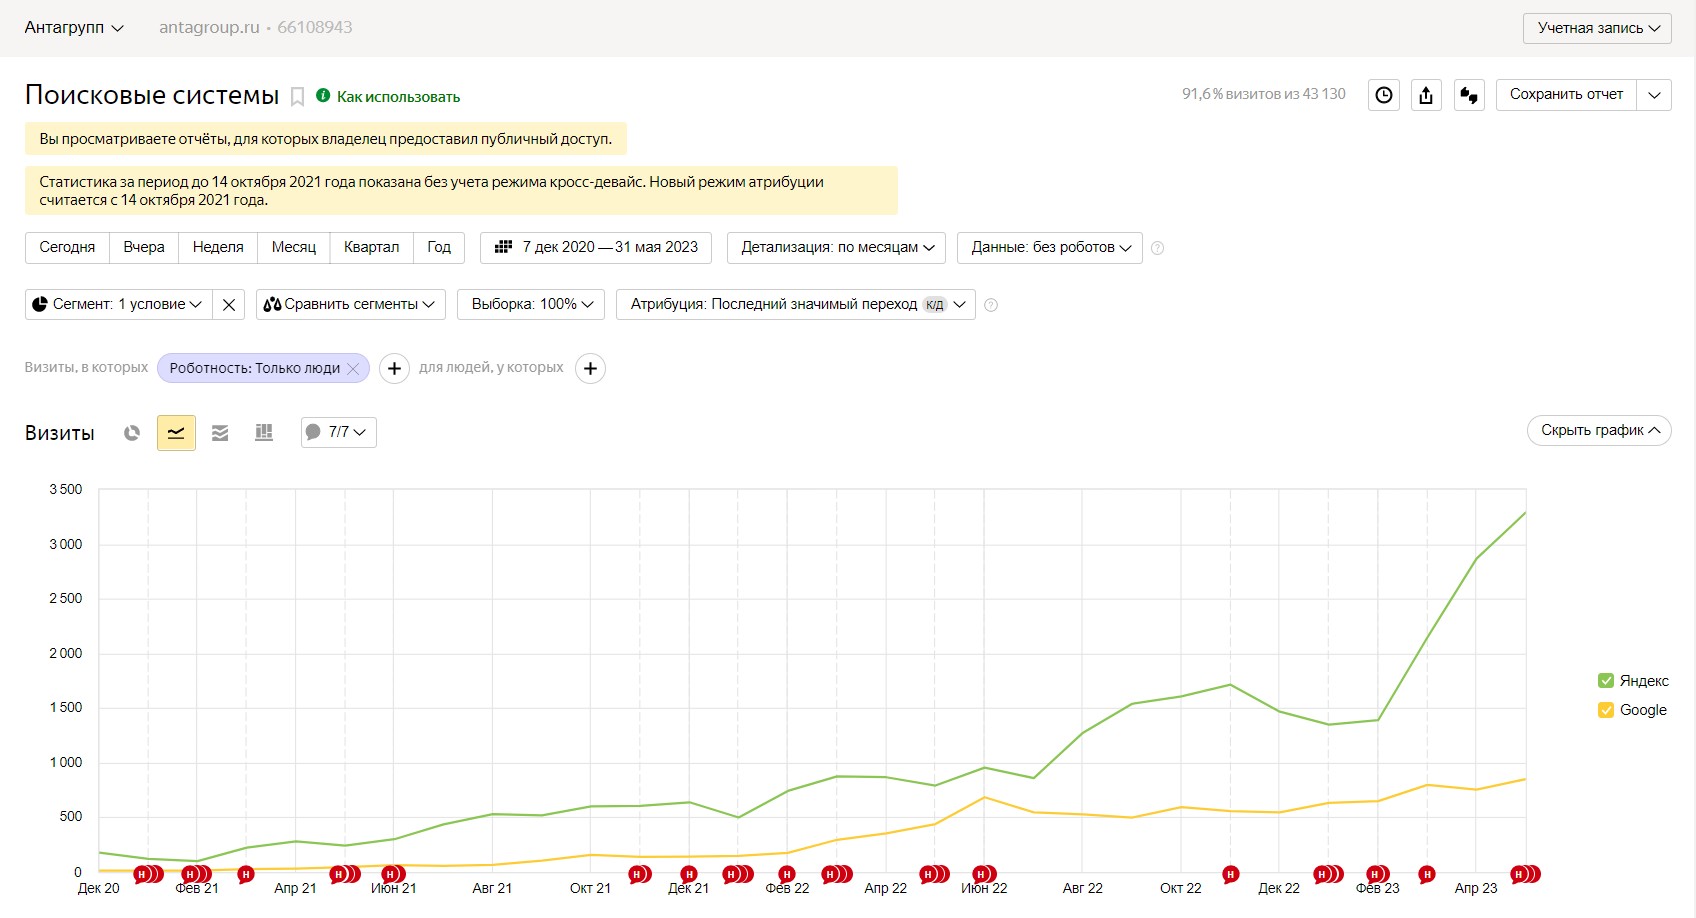The width and height of the screenshot is (1696, 918).
Task: Expand the Атрибуция dropdown
Action: click(x=796, y=305)
